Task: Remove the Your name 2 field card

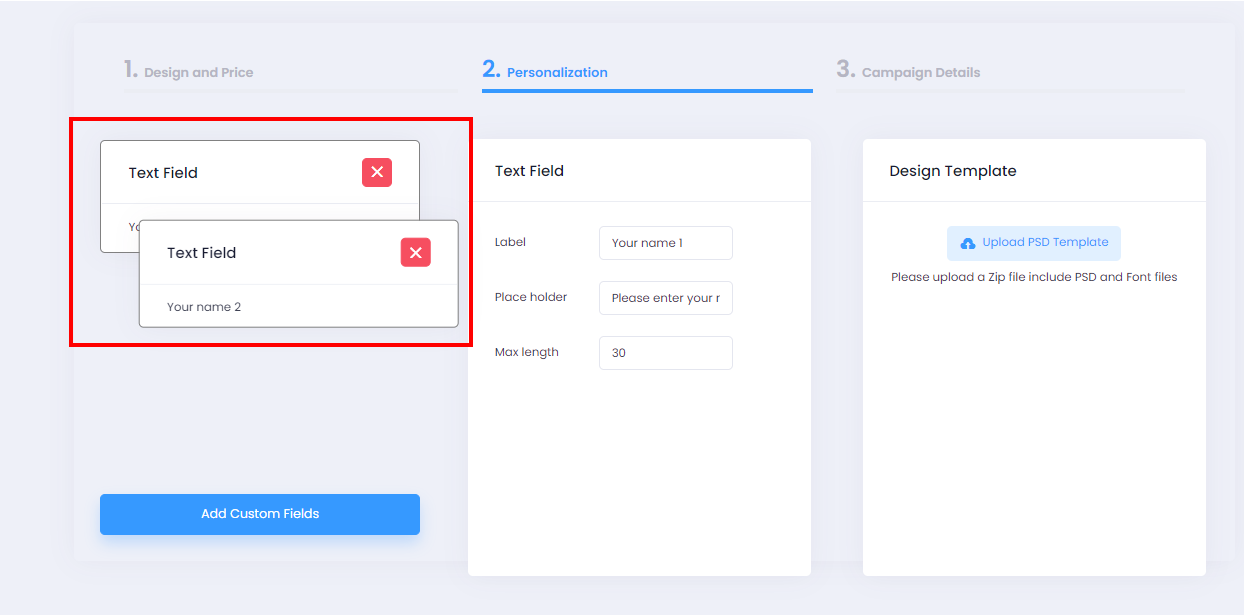Action: (x=416, y=252)
